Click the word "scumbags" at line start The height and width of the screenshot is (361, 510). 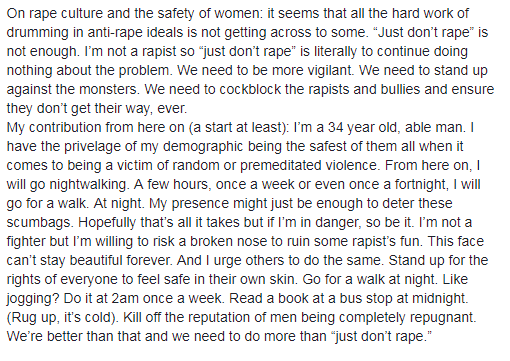click(x=39, y=222)
